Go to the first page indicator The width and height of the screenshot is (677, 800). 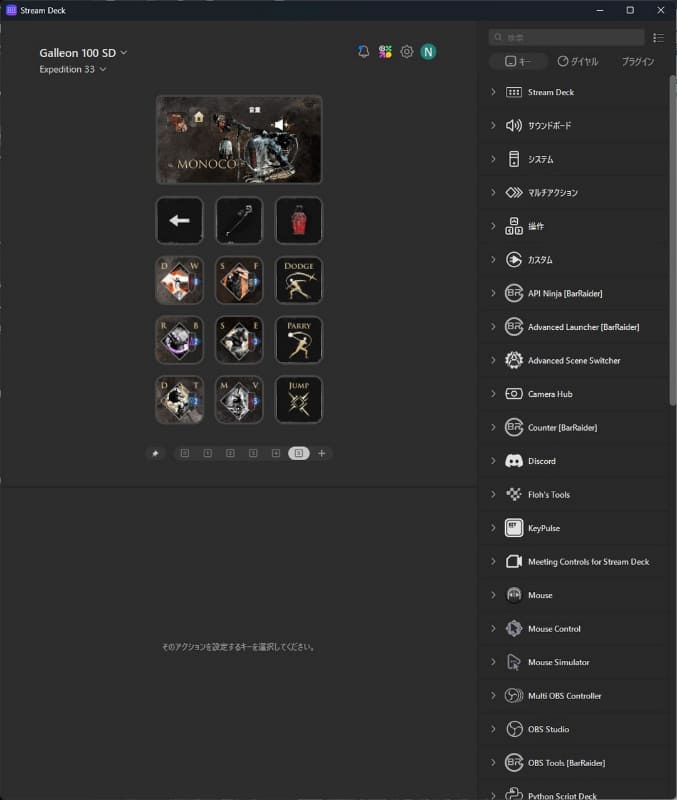pos(185,453)
